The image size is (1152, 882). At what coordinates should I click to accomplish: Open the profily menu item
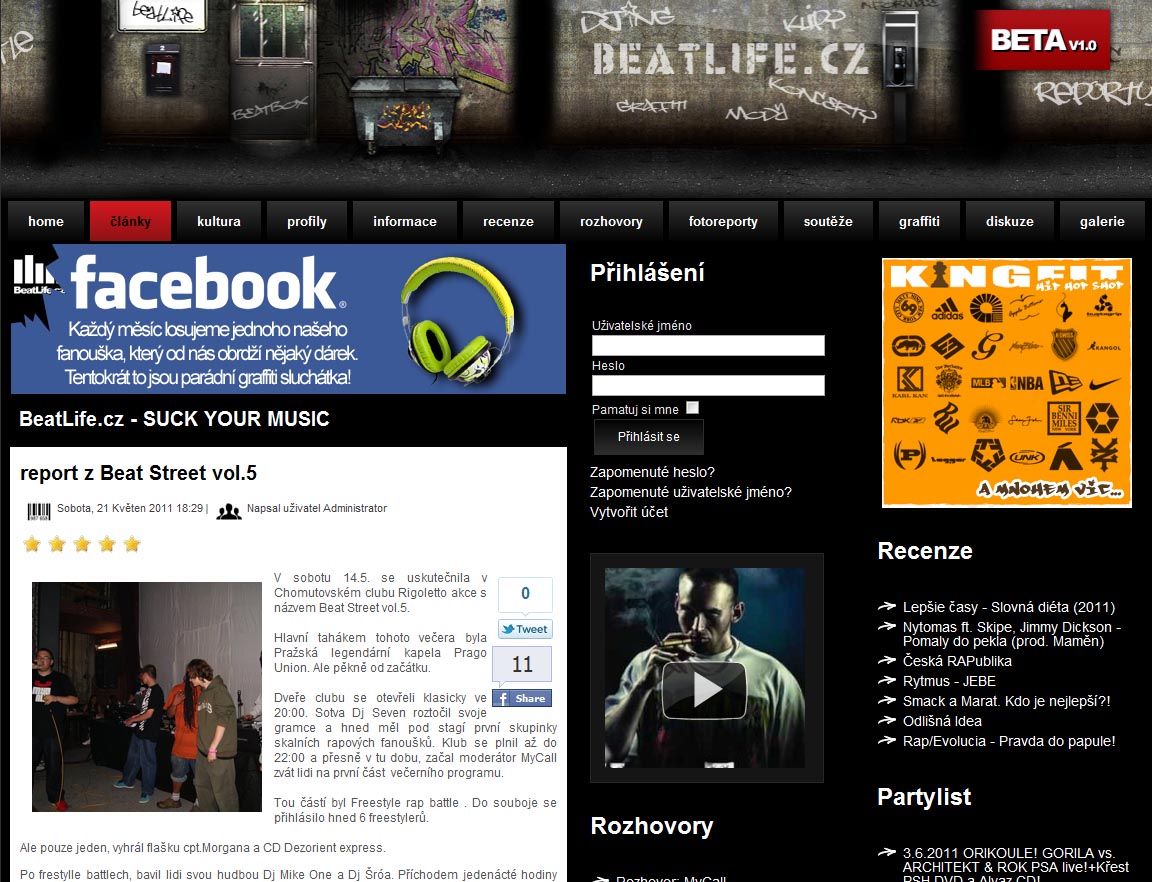click(x=307, y=221)
